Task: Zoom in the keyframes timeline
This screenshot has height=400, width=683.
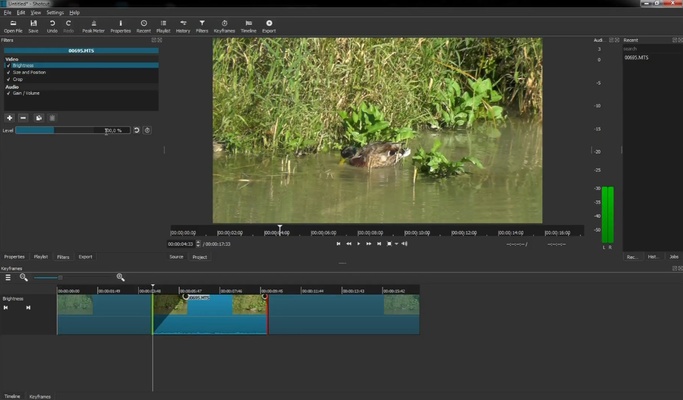Action: coord(121,278)
